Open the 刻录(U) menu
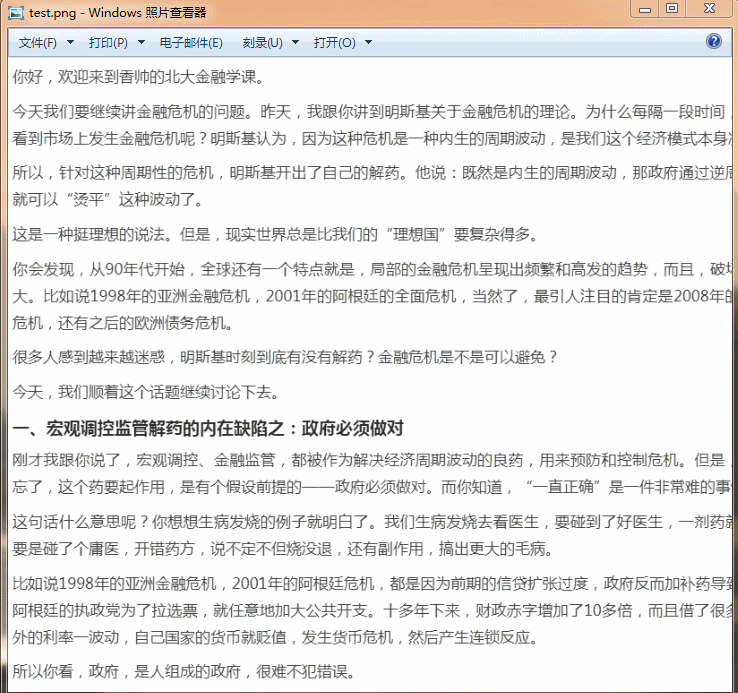 click(x=263, y=43)
